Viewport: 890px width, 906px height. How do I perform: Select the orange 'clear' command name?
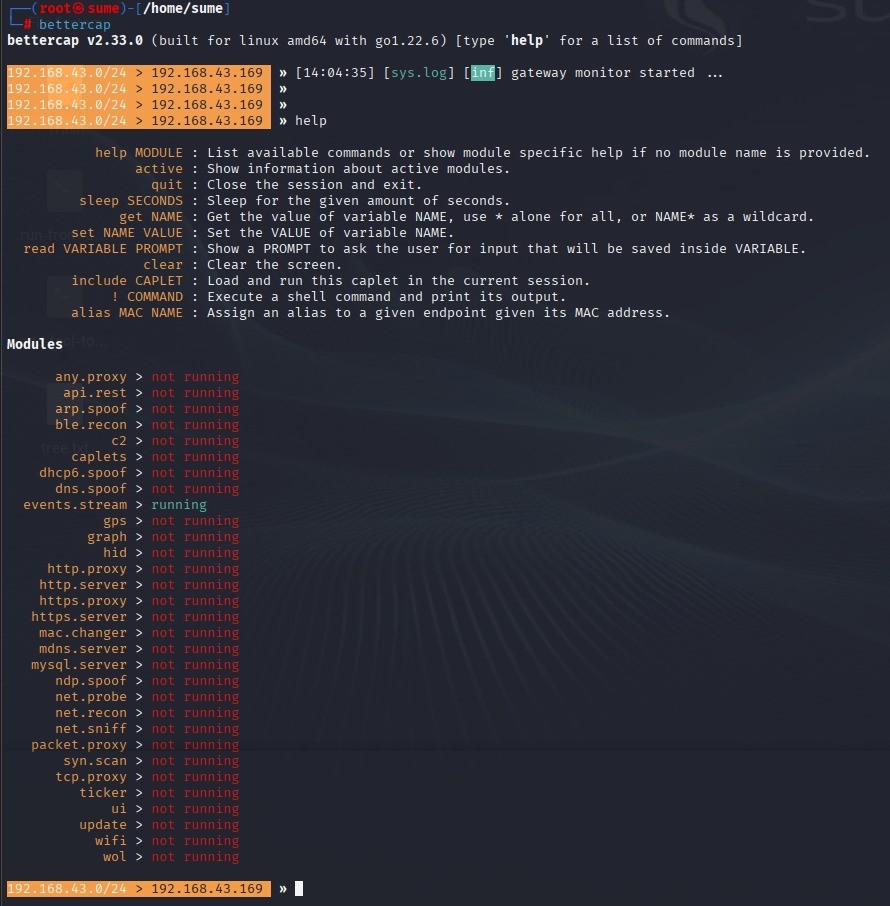tap(163, 265)
